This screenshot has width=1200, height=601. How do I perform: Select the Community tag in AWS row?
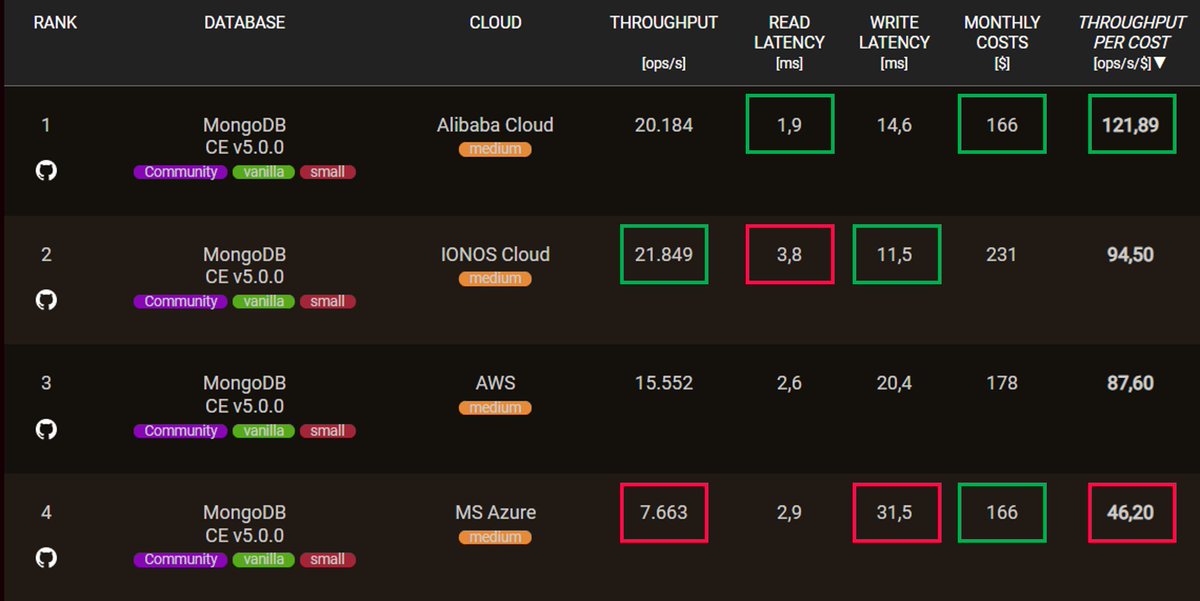(x=180, y=431)
